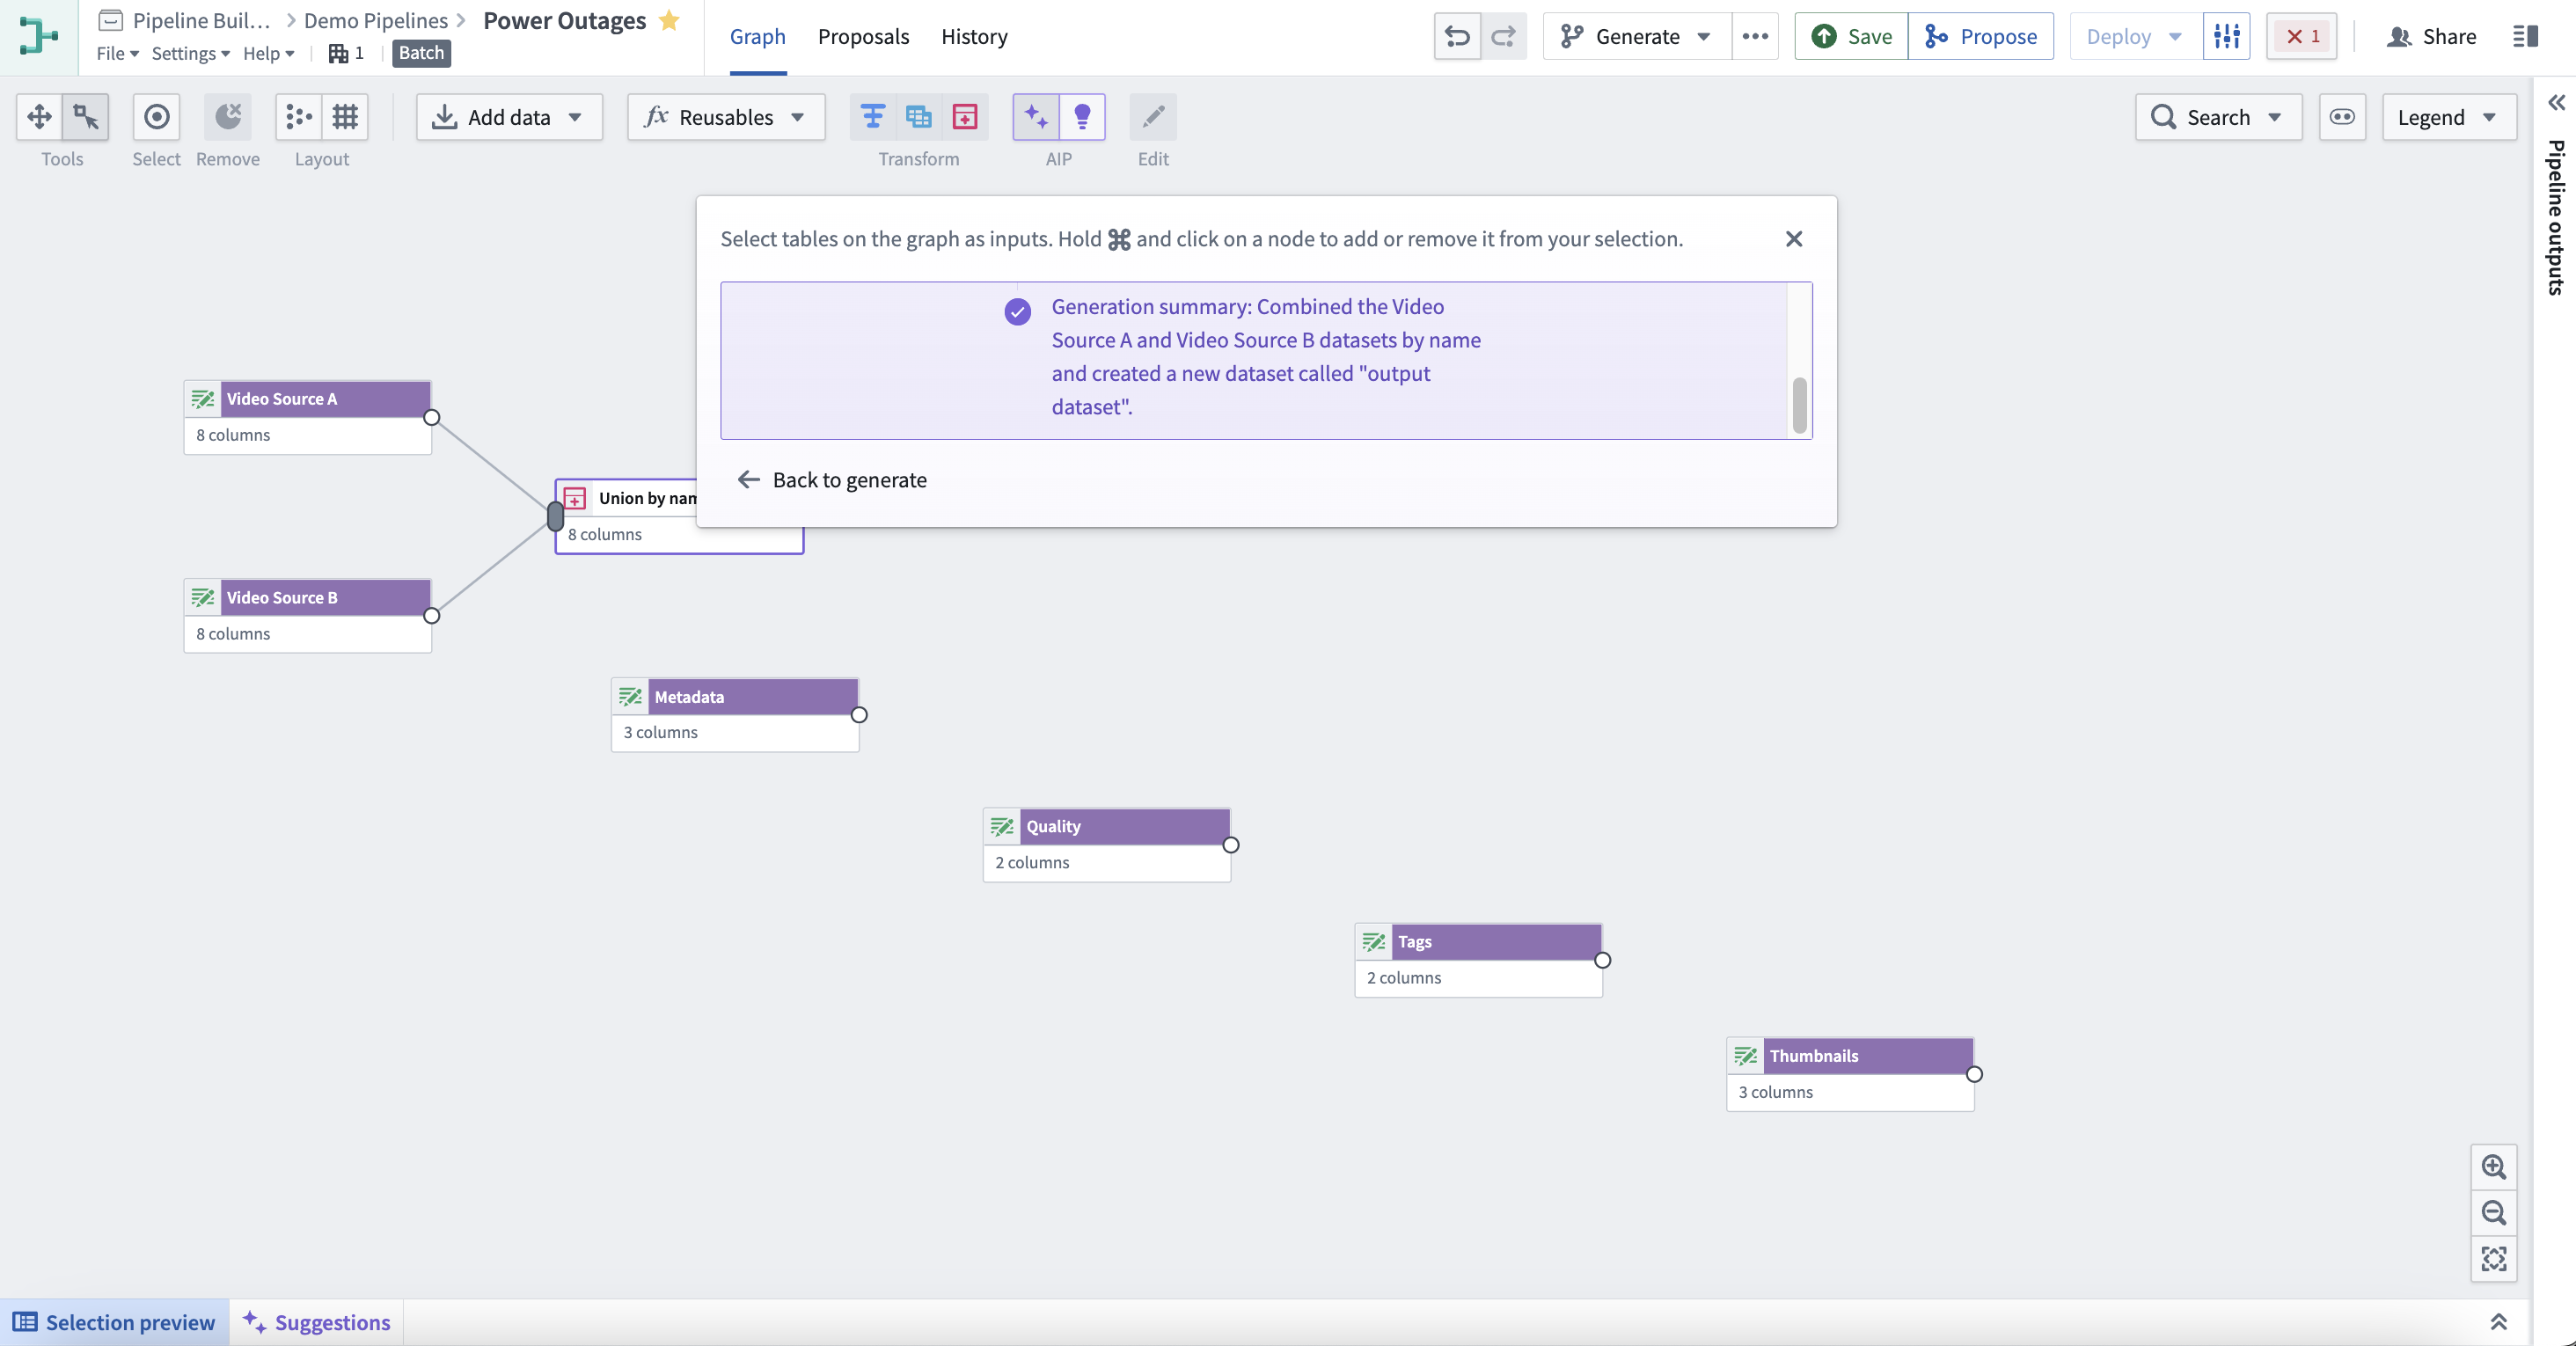Switch to the Proposals tab
This screenshot has height=1346, width=2576.
pos(863,37)
